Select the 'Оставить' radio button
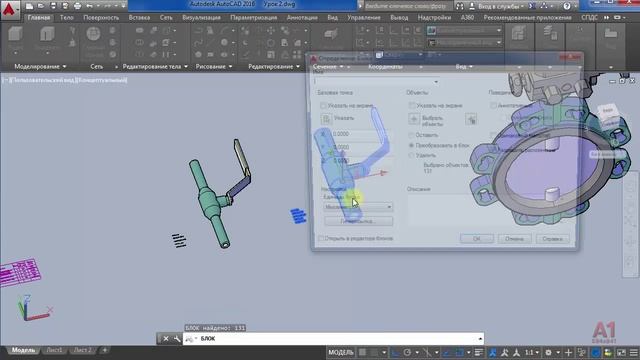Viewport: 640px width, 360px height. tap(411, 135)
